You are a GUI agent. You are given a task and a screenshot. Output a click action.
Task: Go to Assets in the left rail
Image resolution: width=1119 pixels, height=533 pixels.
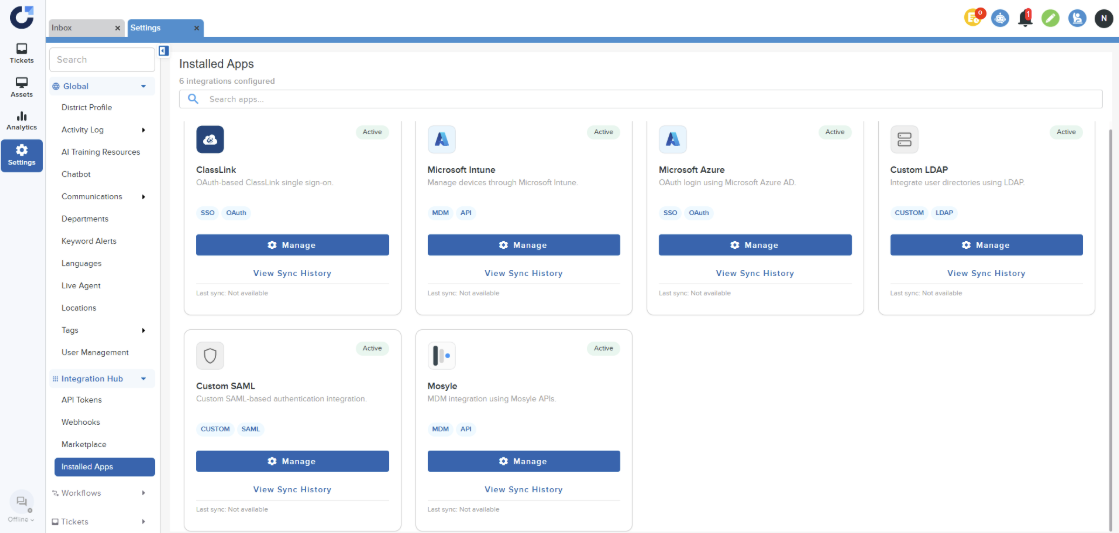tap(21, 87)
